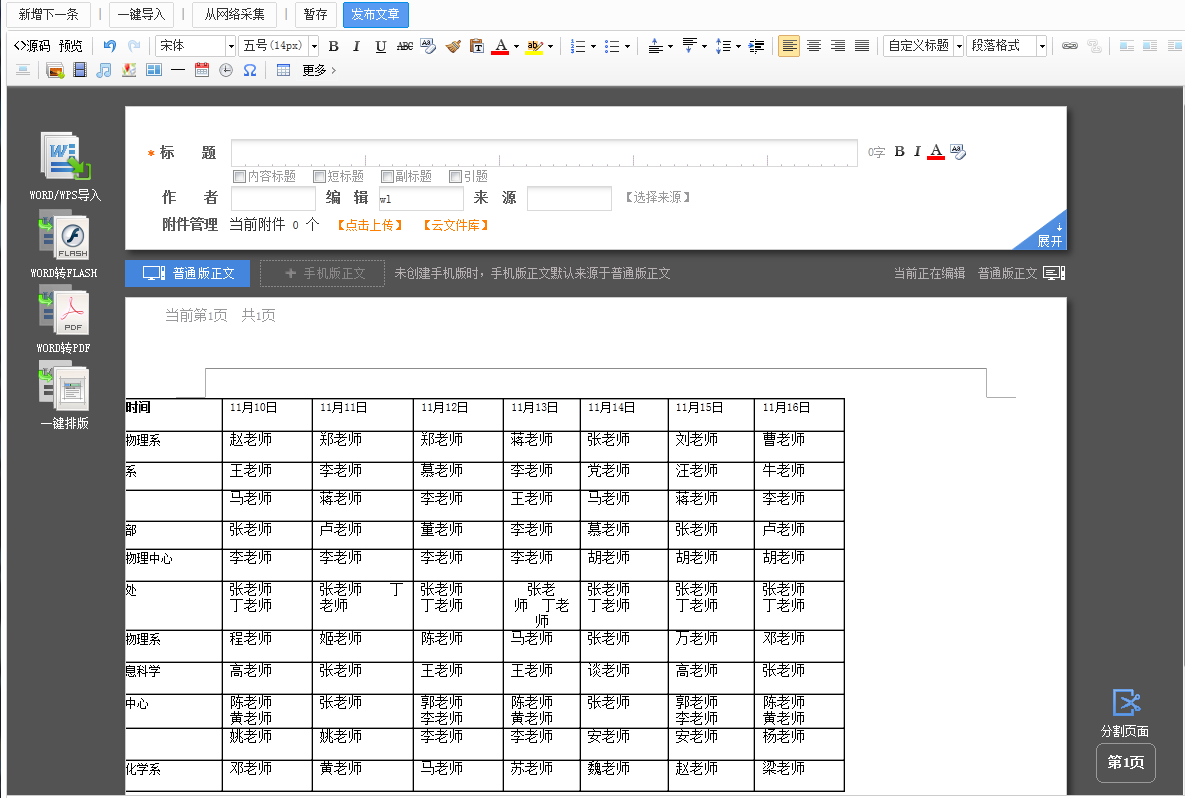
Task: Click the format painter brush icon
Action: [x=453, y=46]
